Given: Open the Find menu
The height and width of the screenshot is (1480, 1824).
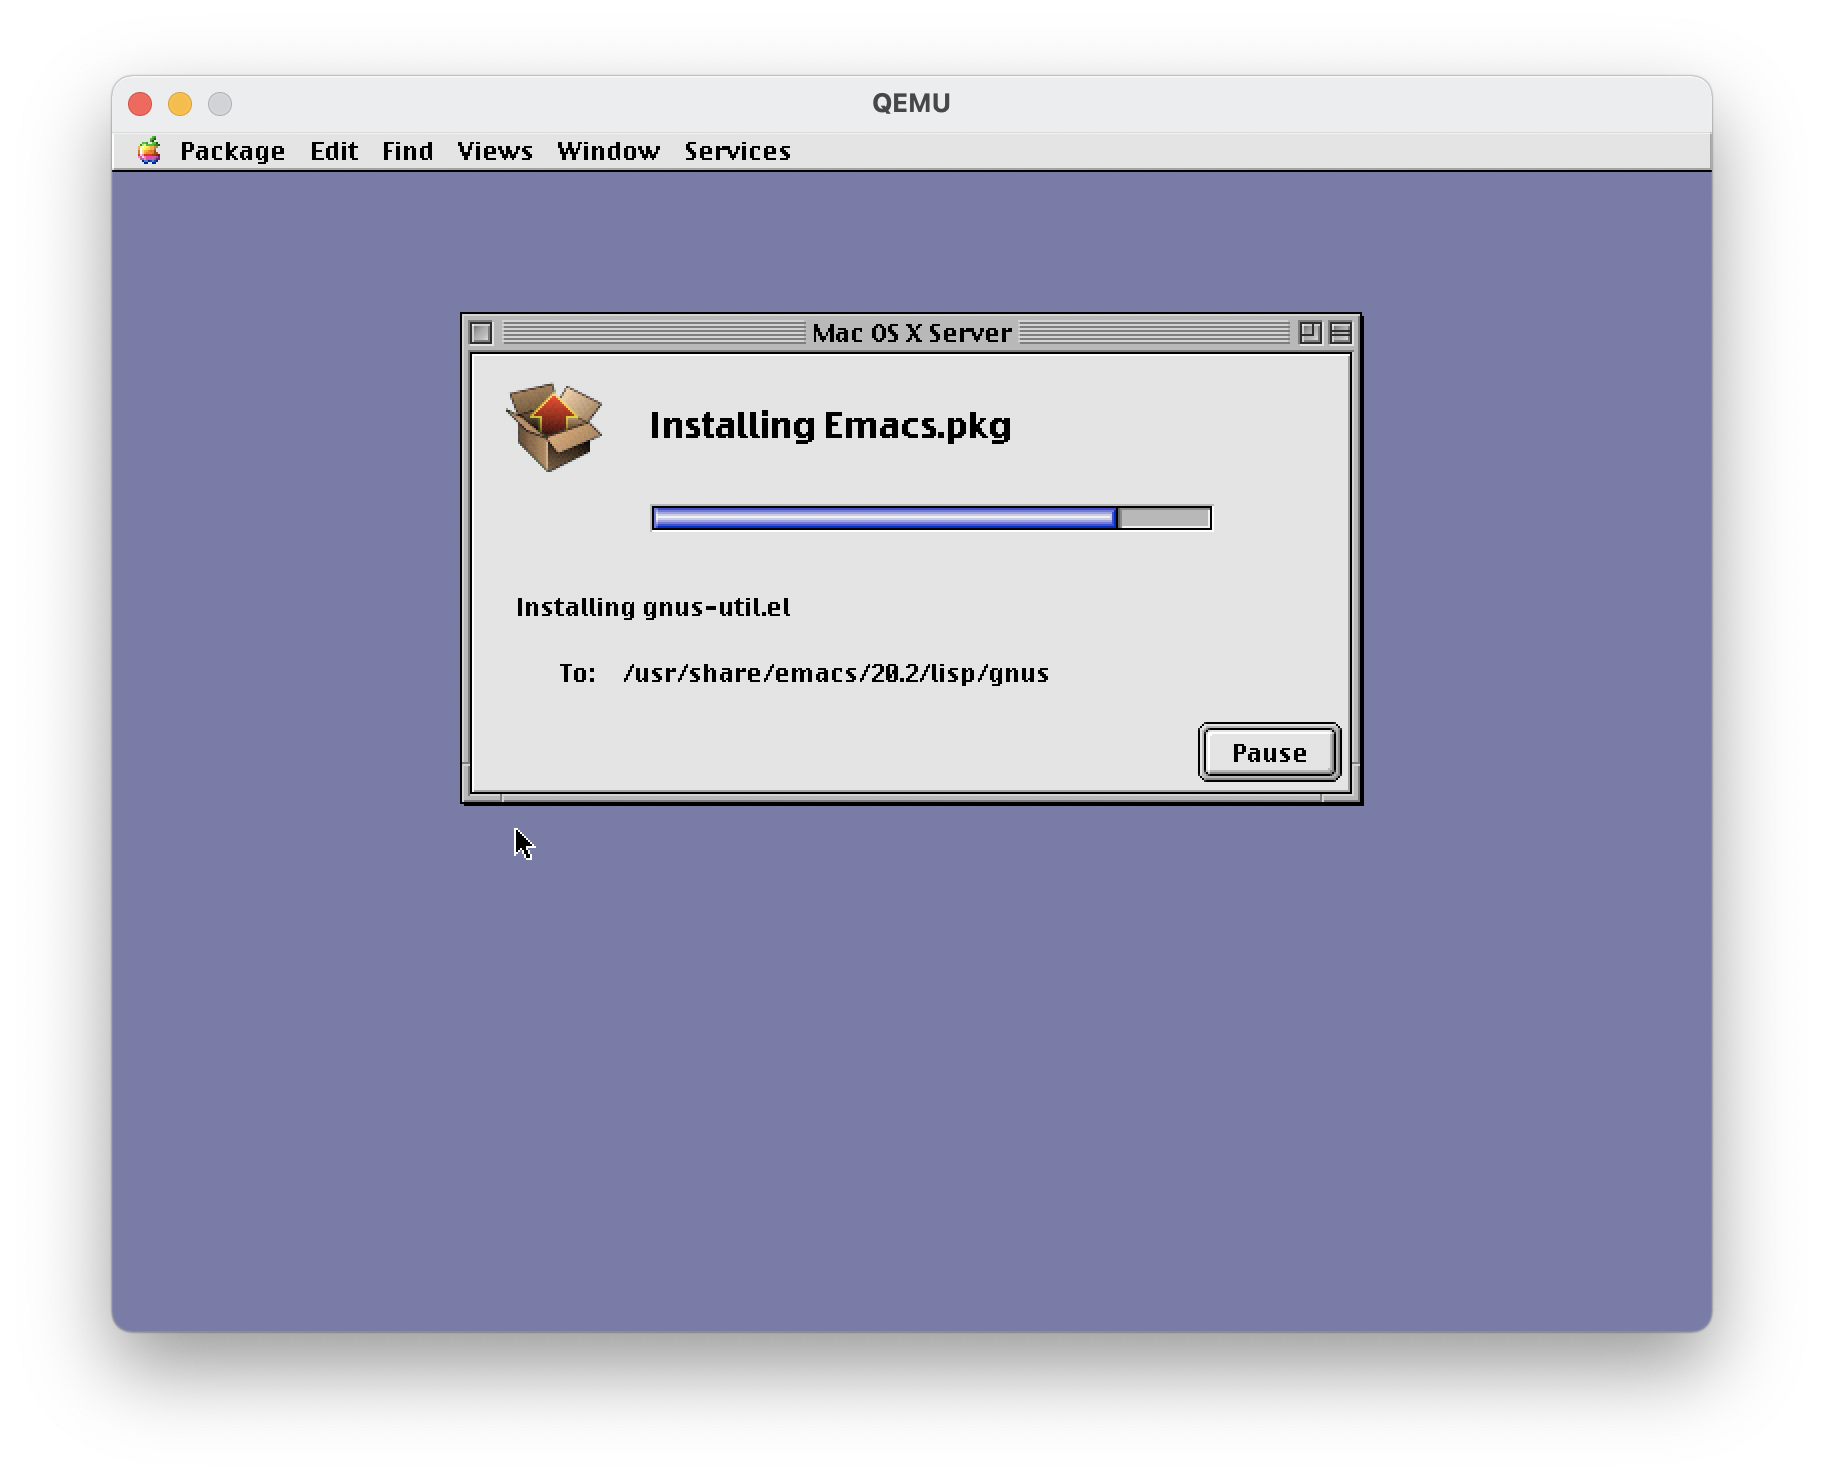Looking at the screenshot, I should click(407, 151).
